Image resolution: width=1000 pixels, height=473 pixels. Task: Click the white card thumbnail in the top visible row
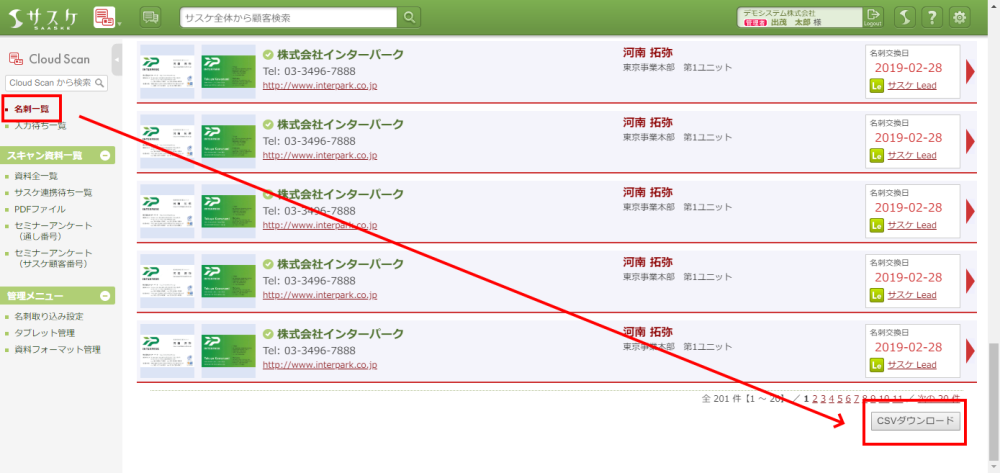[167, 71]
